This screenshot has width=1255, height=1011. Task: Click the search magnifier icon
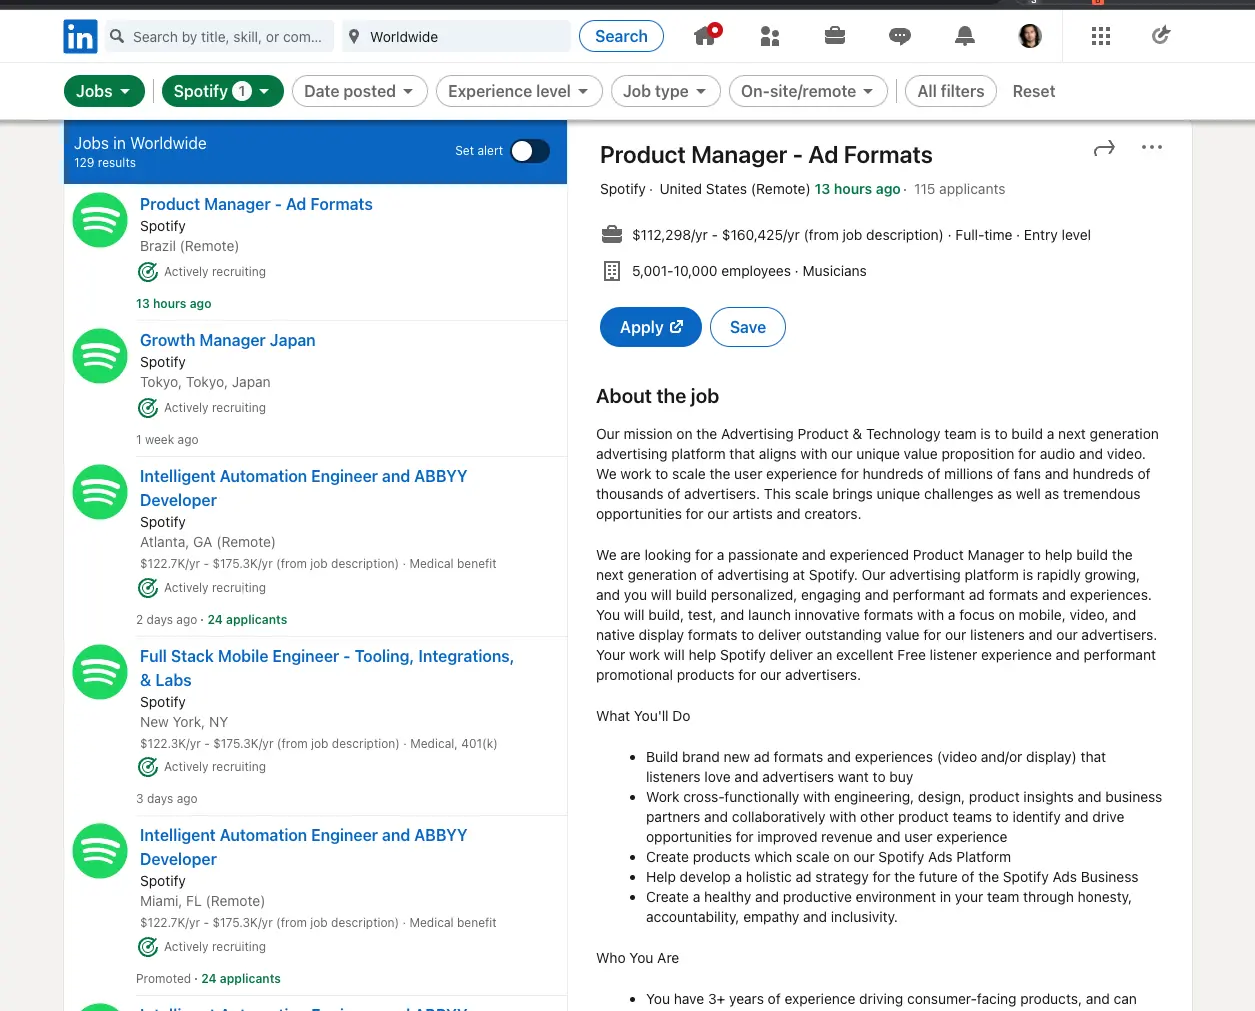tap(117, 37)
